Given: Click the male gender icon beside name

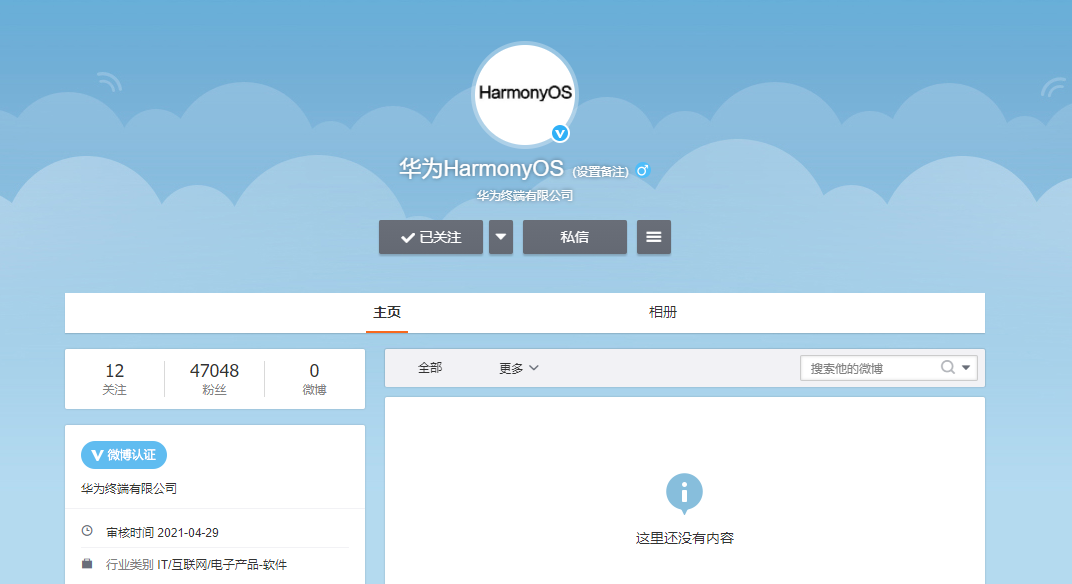Looking at the screenshot, I should (x=643, y=170).
